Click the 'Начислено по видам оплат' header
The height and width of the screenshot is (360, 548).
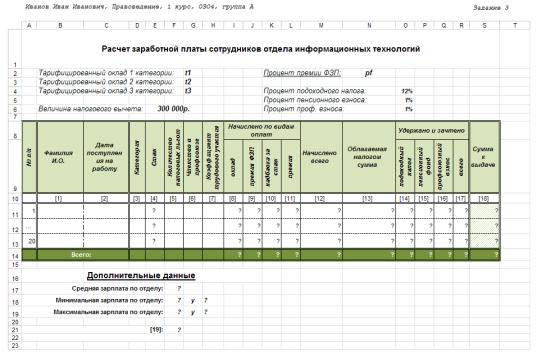(261, 130)
